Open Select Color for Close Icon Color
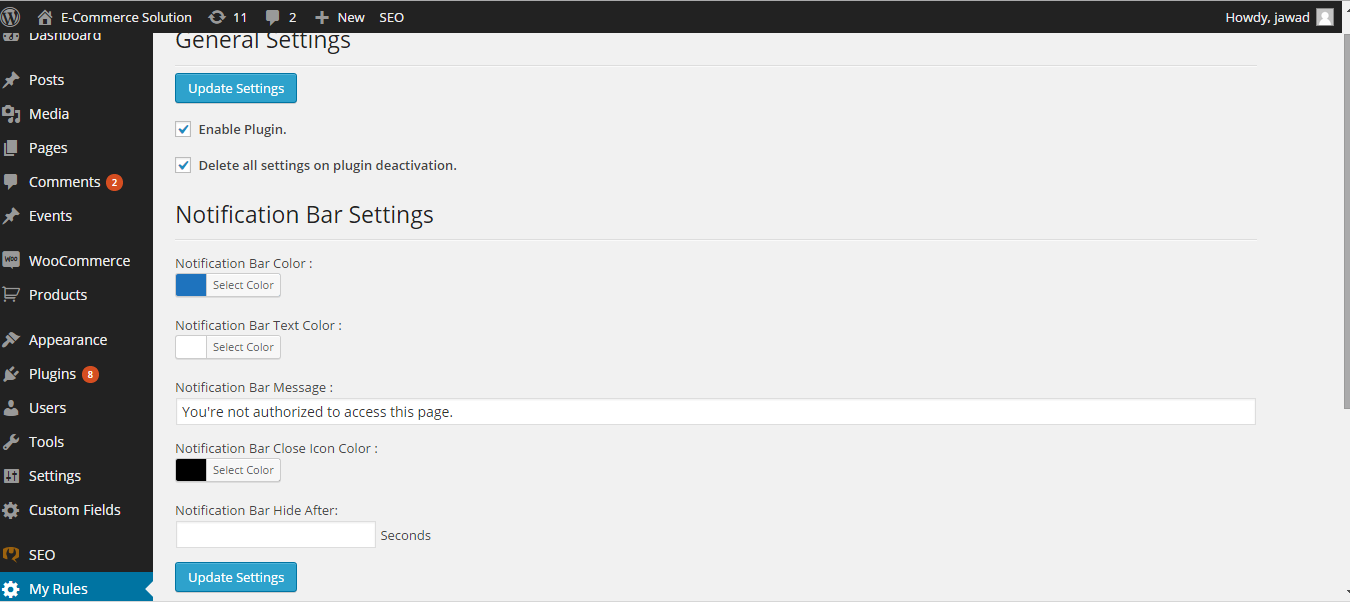The image size is (1350, 602). pyautogui.click(x=244, y=470)
